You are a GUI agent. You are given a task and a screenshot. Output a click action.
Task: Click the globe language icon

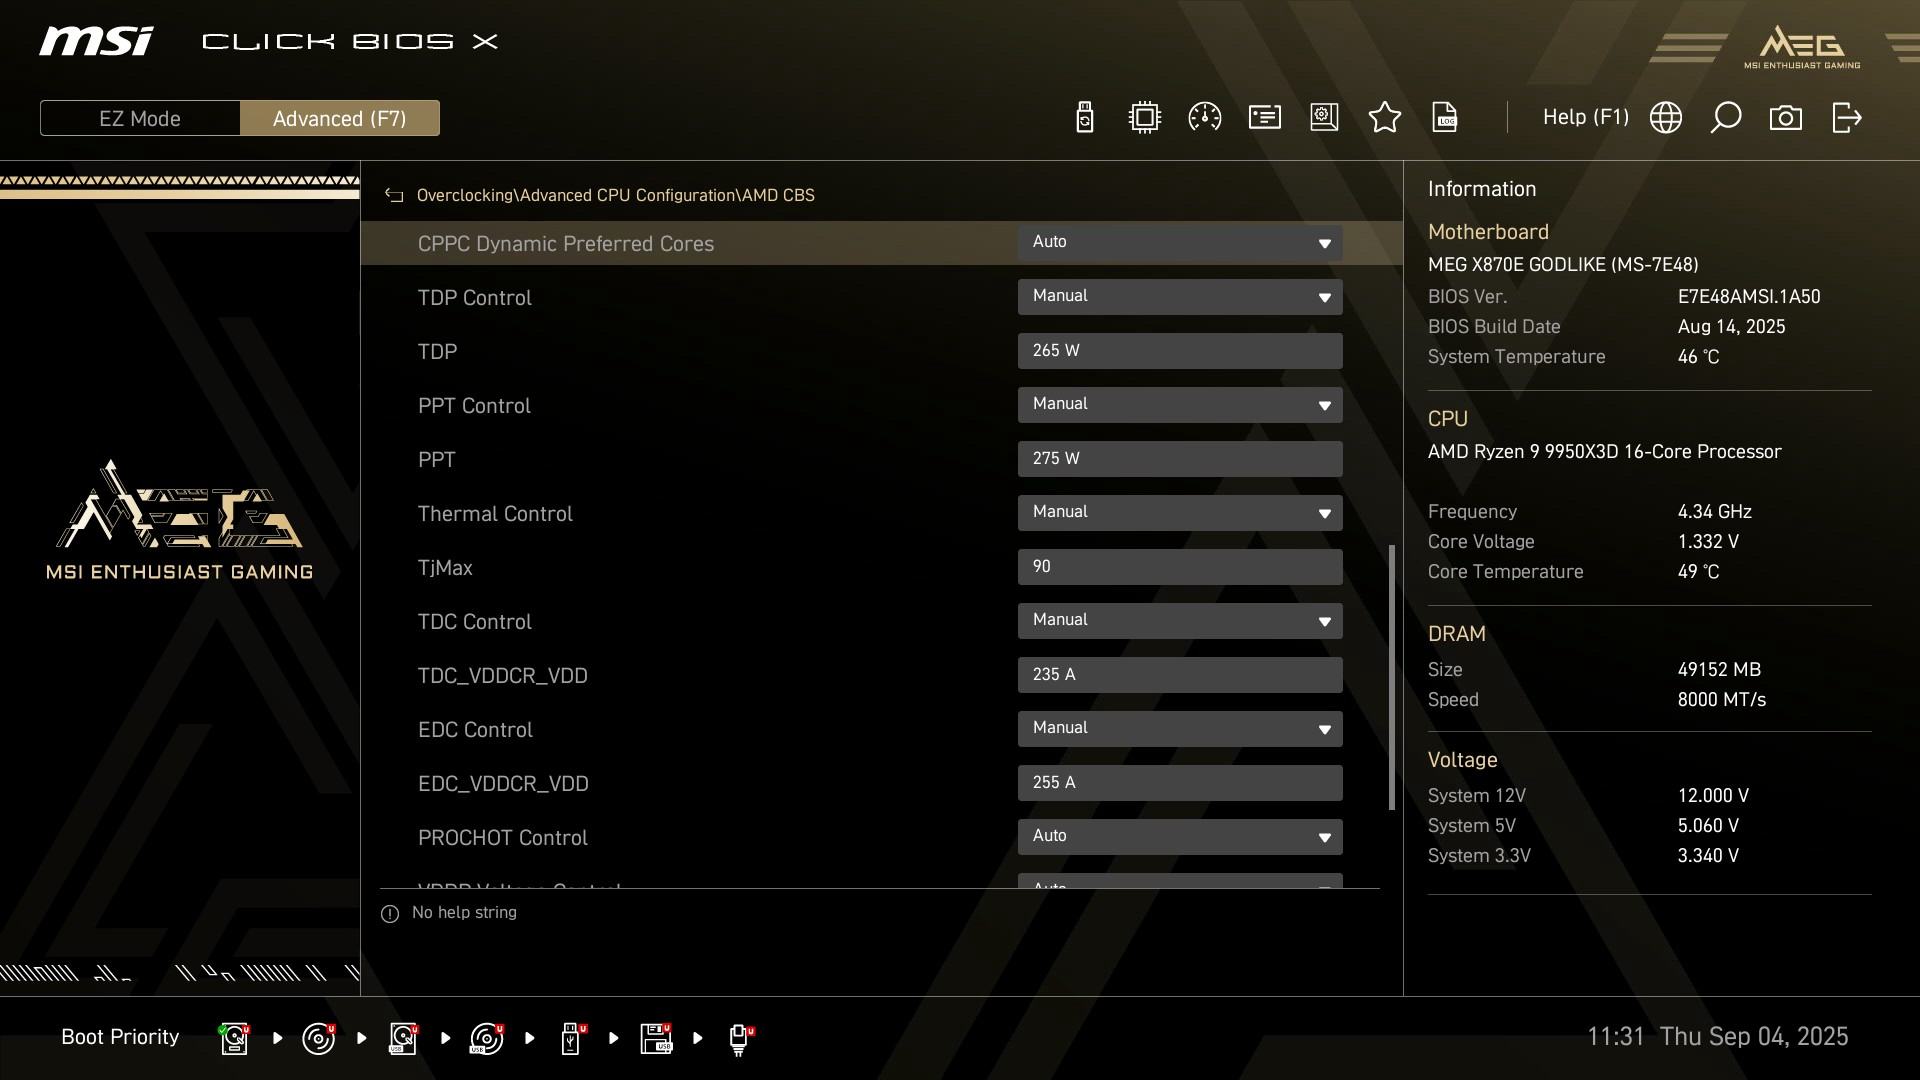coord(1665,118)
